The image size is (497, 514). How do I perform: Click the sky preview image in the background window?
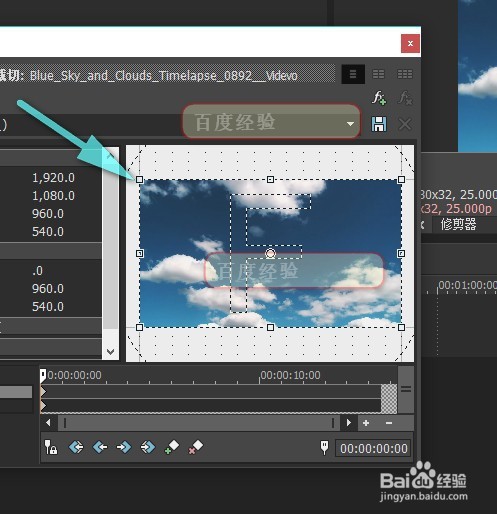tap(477, 76)
